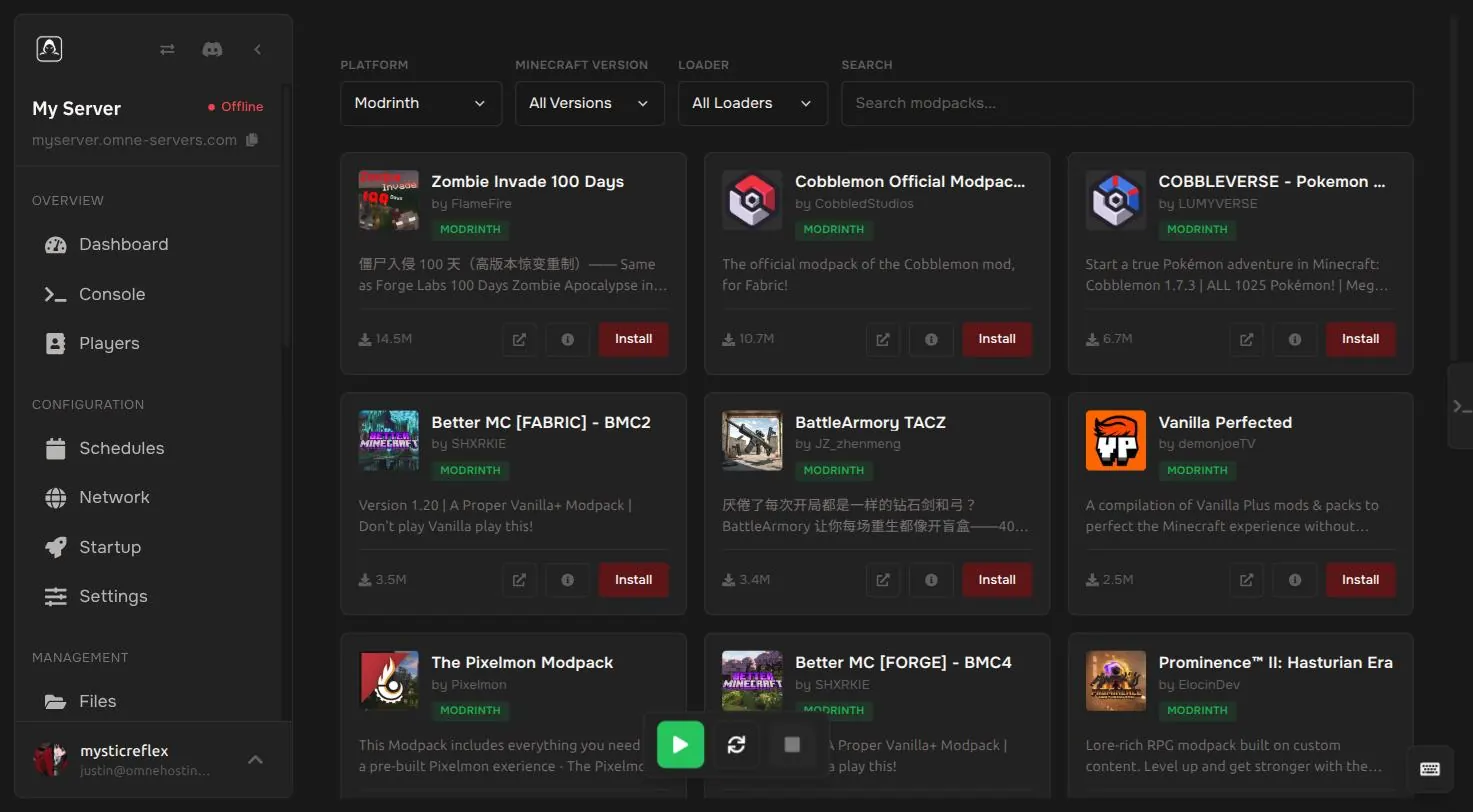Open the Discord icon link
Image resolution: width=1473 pixels, height=812 pixels.
212,49
